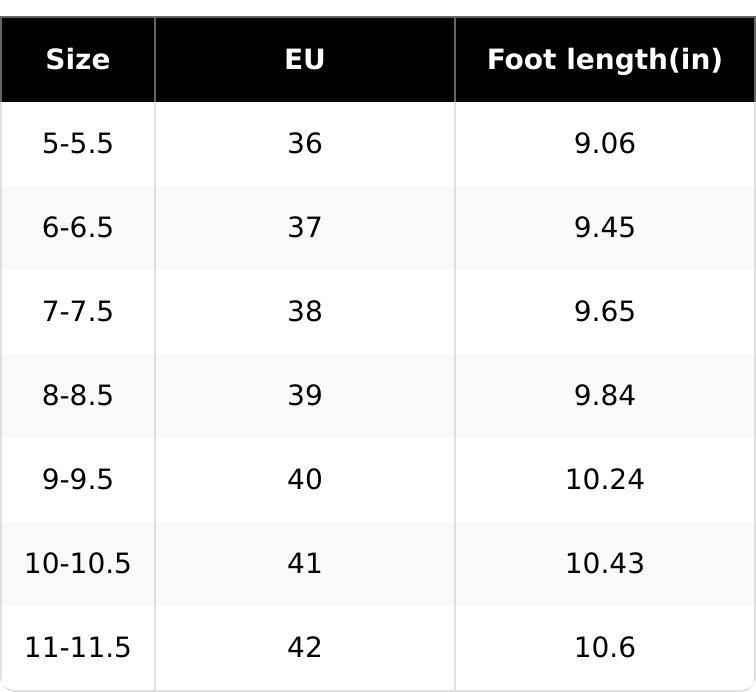
Task: Select the 8-8.5 size cell
Action: click(x=78, y=396)
